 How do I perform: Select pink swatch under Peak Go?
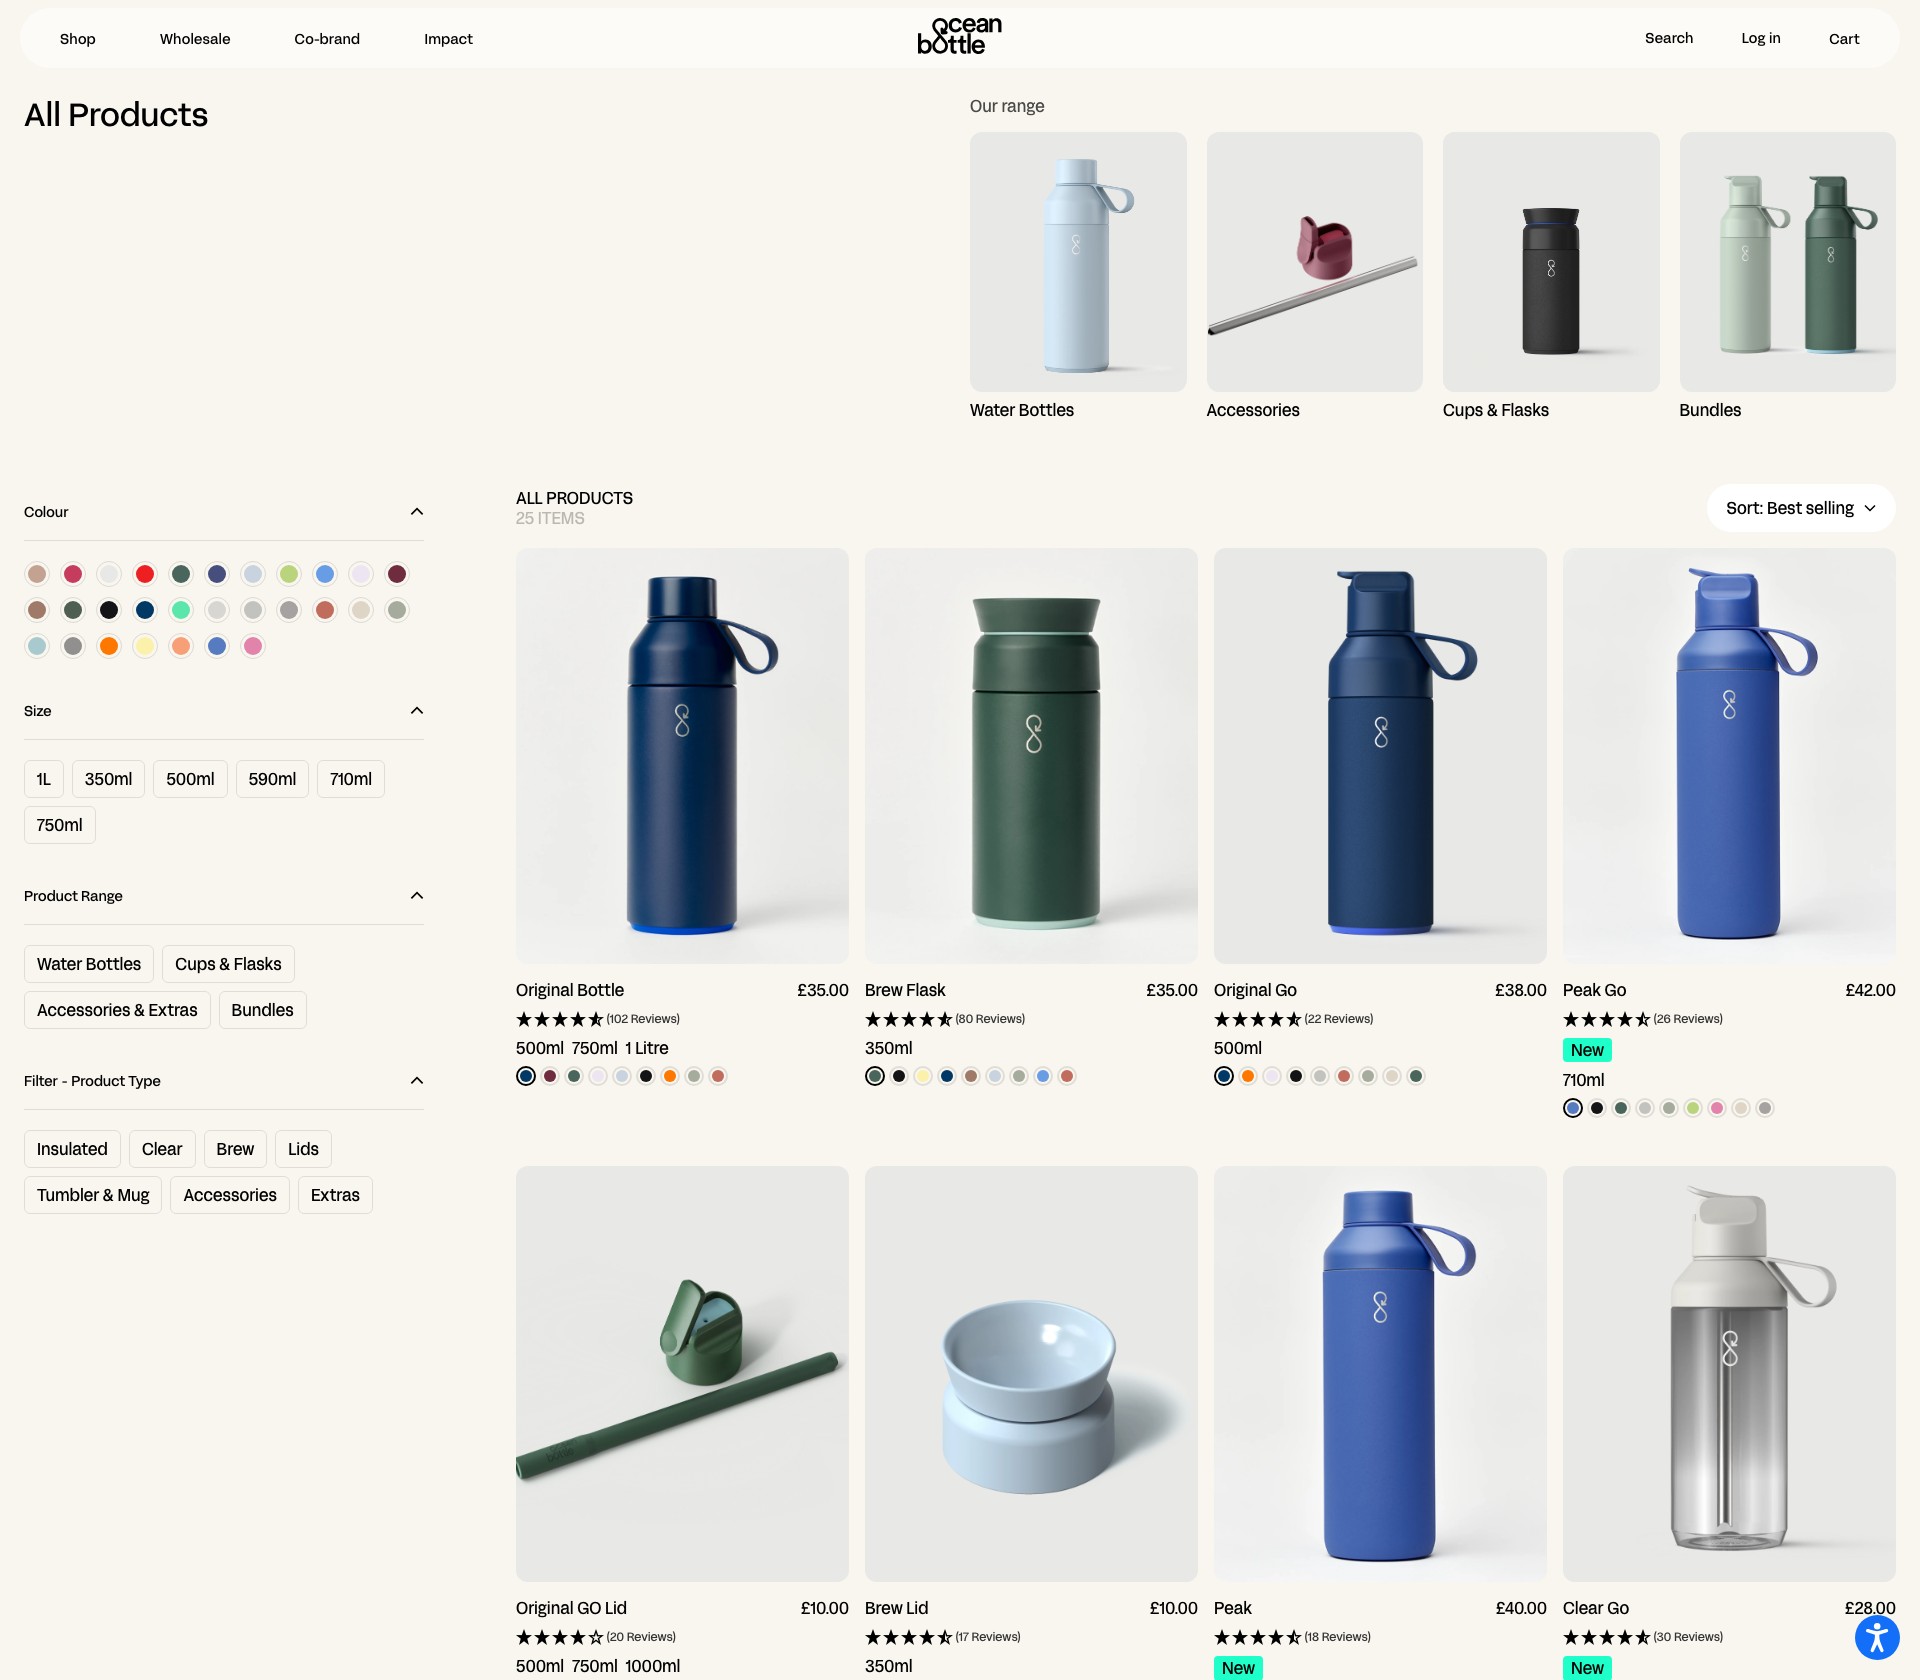[1717, 1108]
